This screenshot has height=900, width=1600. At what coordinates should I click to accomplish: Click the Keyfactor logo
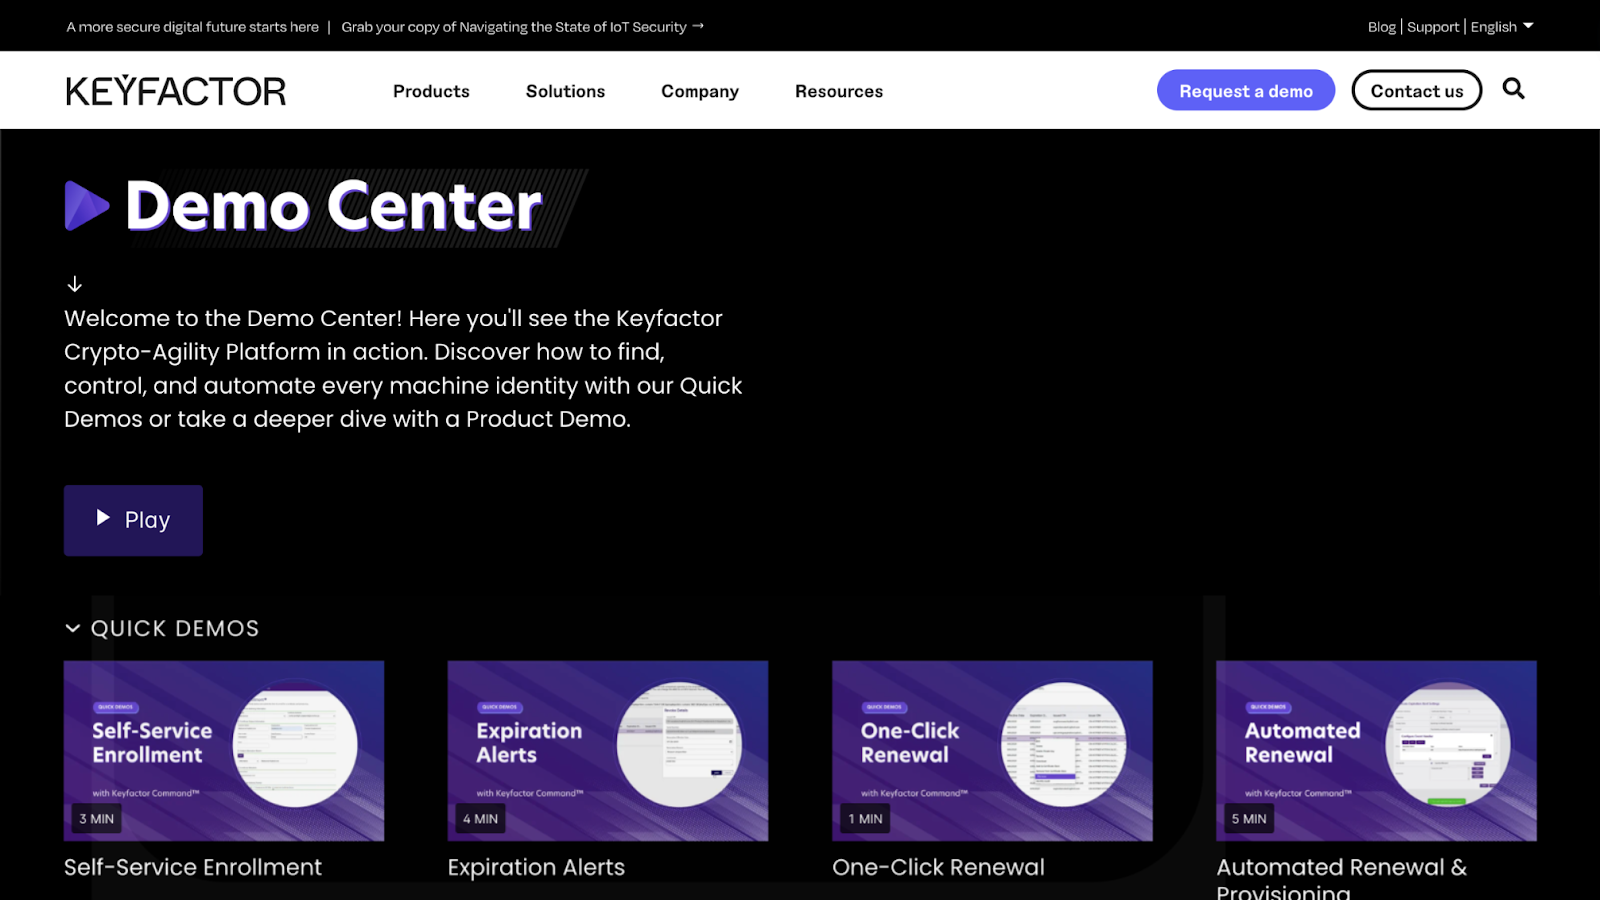(x=176, y=91)
